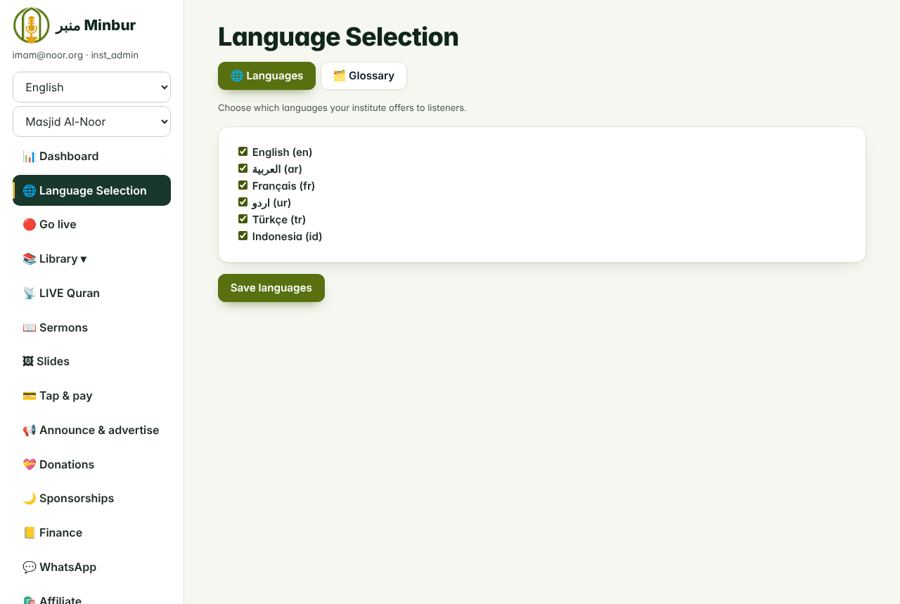This screenshot has height=604, width=900.
Task: Uncheck the اردو (ur) checkbox
Action: click(x=243, y=202)
